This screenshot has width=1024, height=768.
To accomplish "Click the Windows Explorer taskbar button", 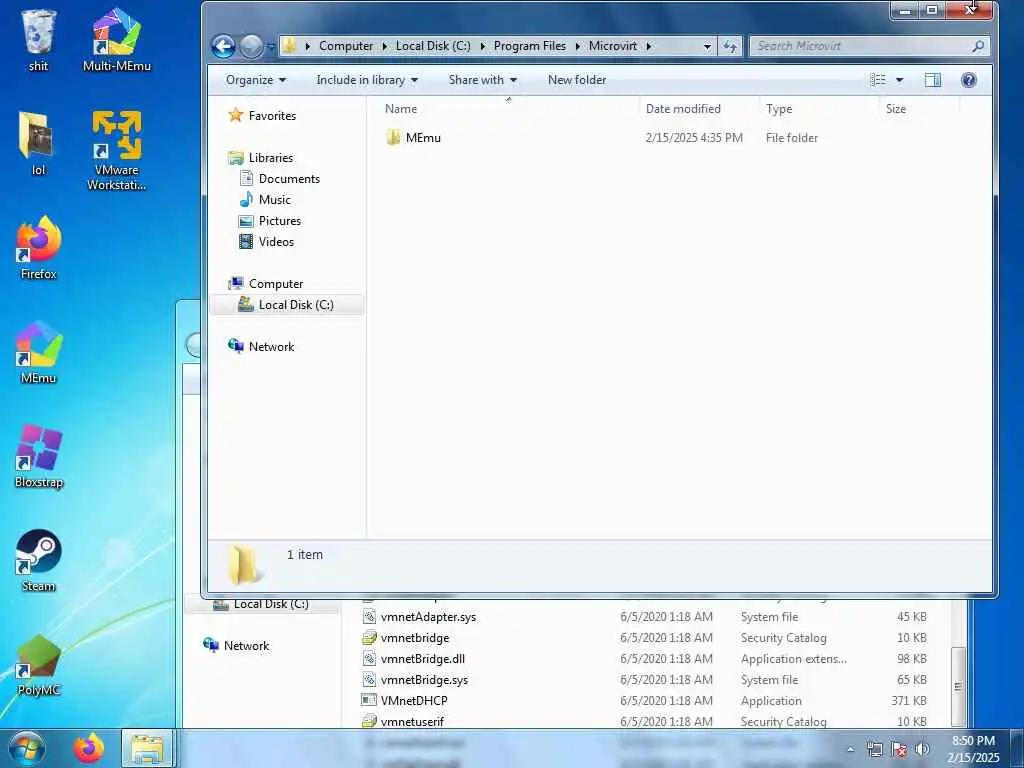I will (x=148, y=748).
